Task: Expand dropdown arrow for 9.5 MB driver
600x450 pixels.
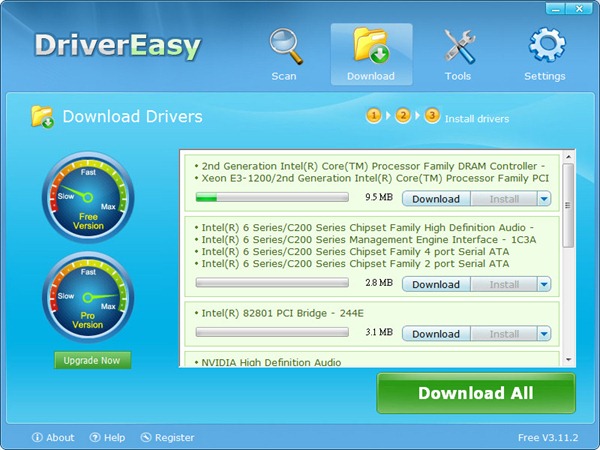Action: 544,199
